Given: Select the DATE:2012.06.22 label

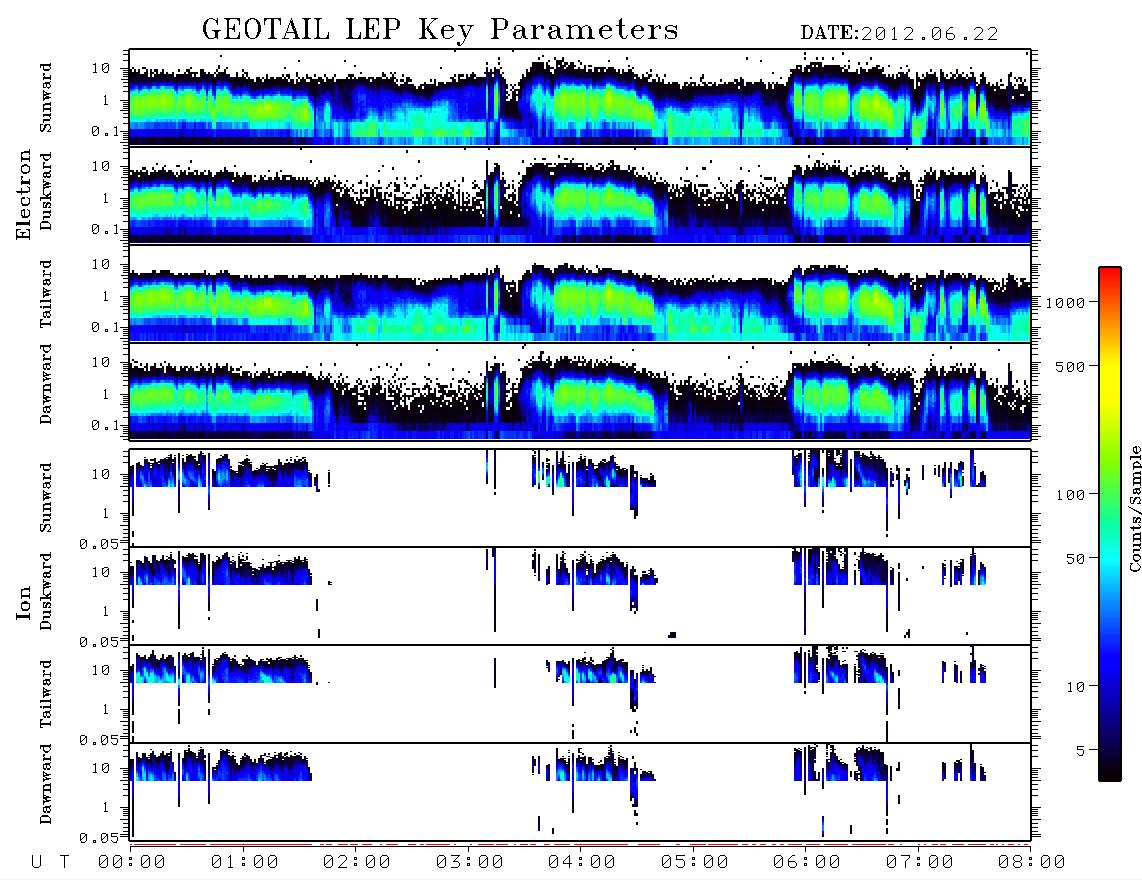Looking at the screenshot, I should coord(899,34).
